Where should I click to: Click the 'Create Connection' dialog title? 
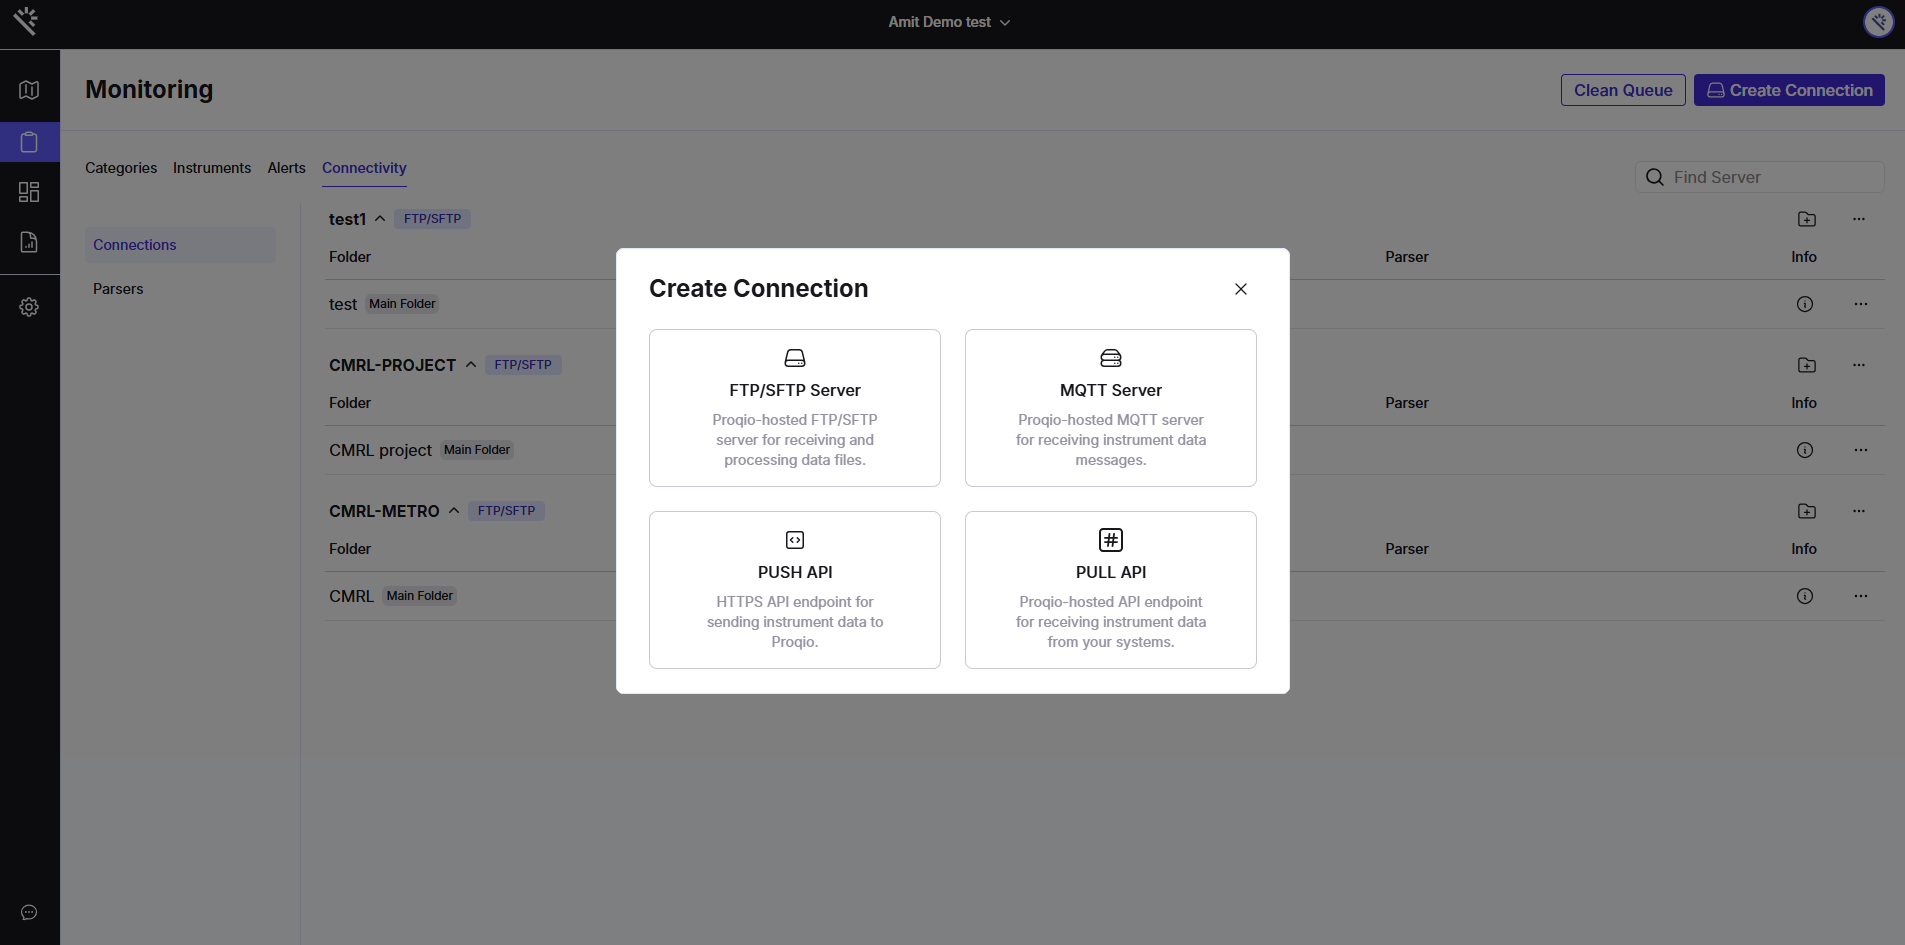[x=759, y=288]
